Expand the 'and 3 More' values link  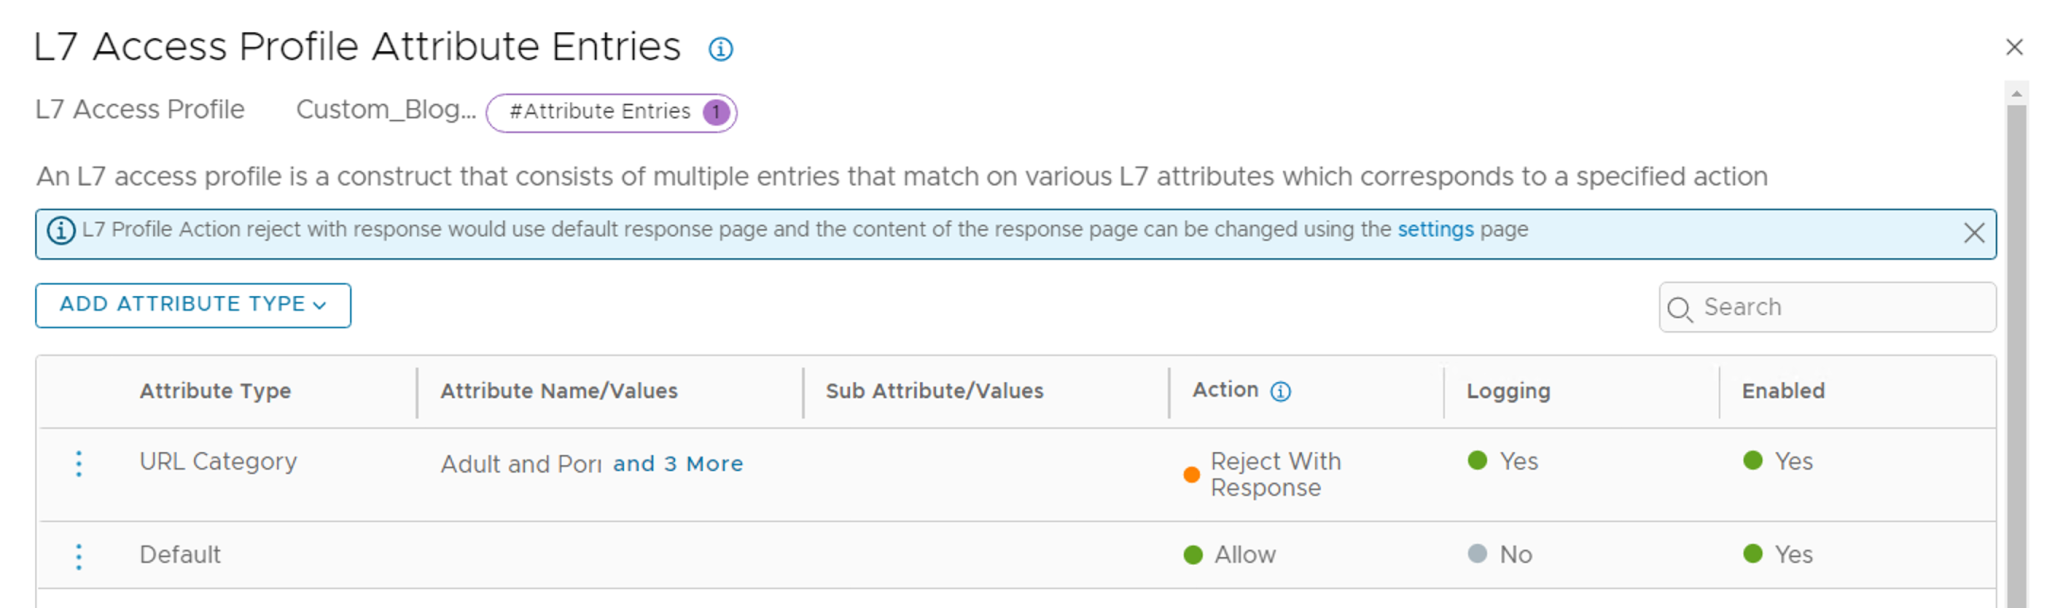(677, 464)
